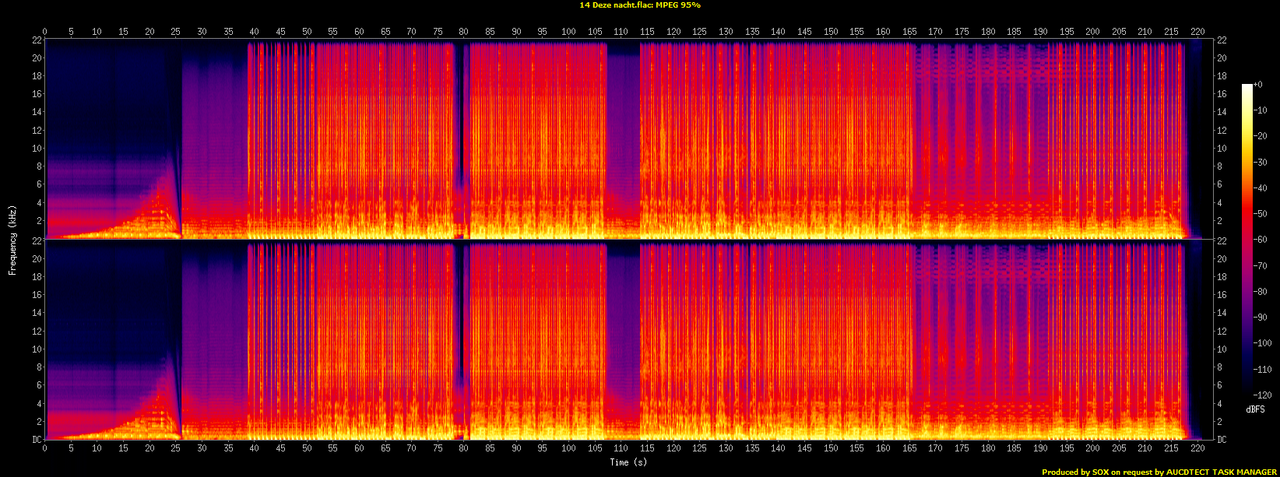The image size is (1280, 477).
Task: Click the '-40' value on dBFS scale
Action: (1260, 189)
